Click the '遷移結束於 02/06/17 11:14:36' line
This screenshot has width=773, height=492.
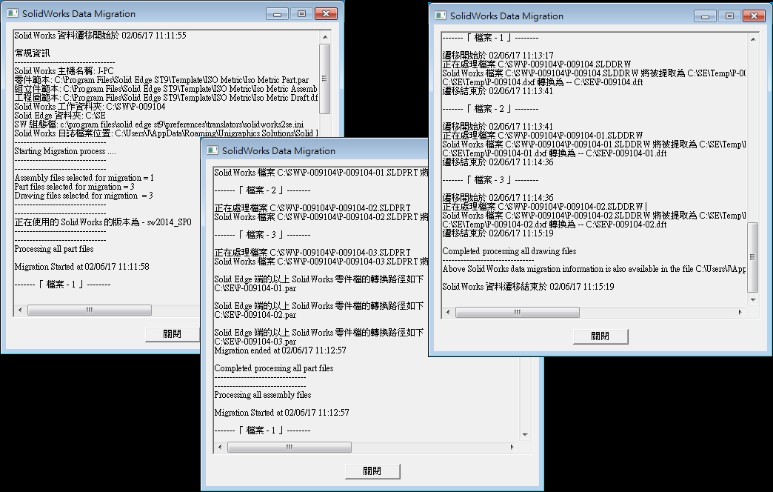[498, 162]
